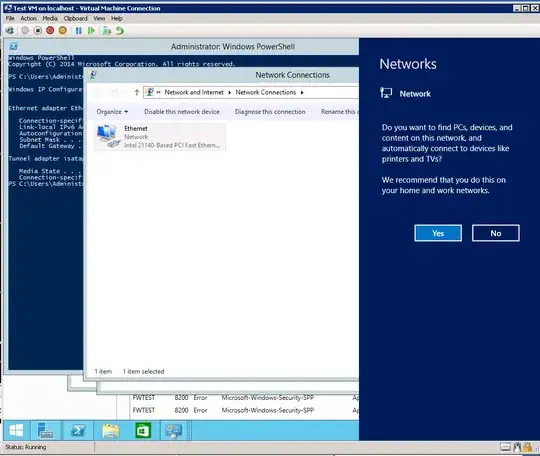Open the Organize dropdown
This screenshot has width=540, height=456.
click(112, 112)
